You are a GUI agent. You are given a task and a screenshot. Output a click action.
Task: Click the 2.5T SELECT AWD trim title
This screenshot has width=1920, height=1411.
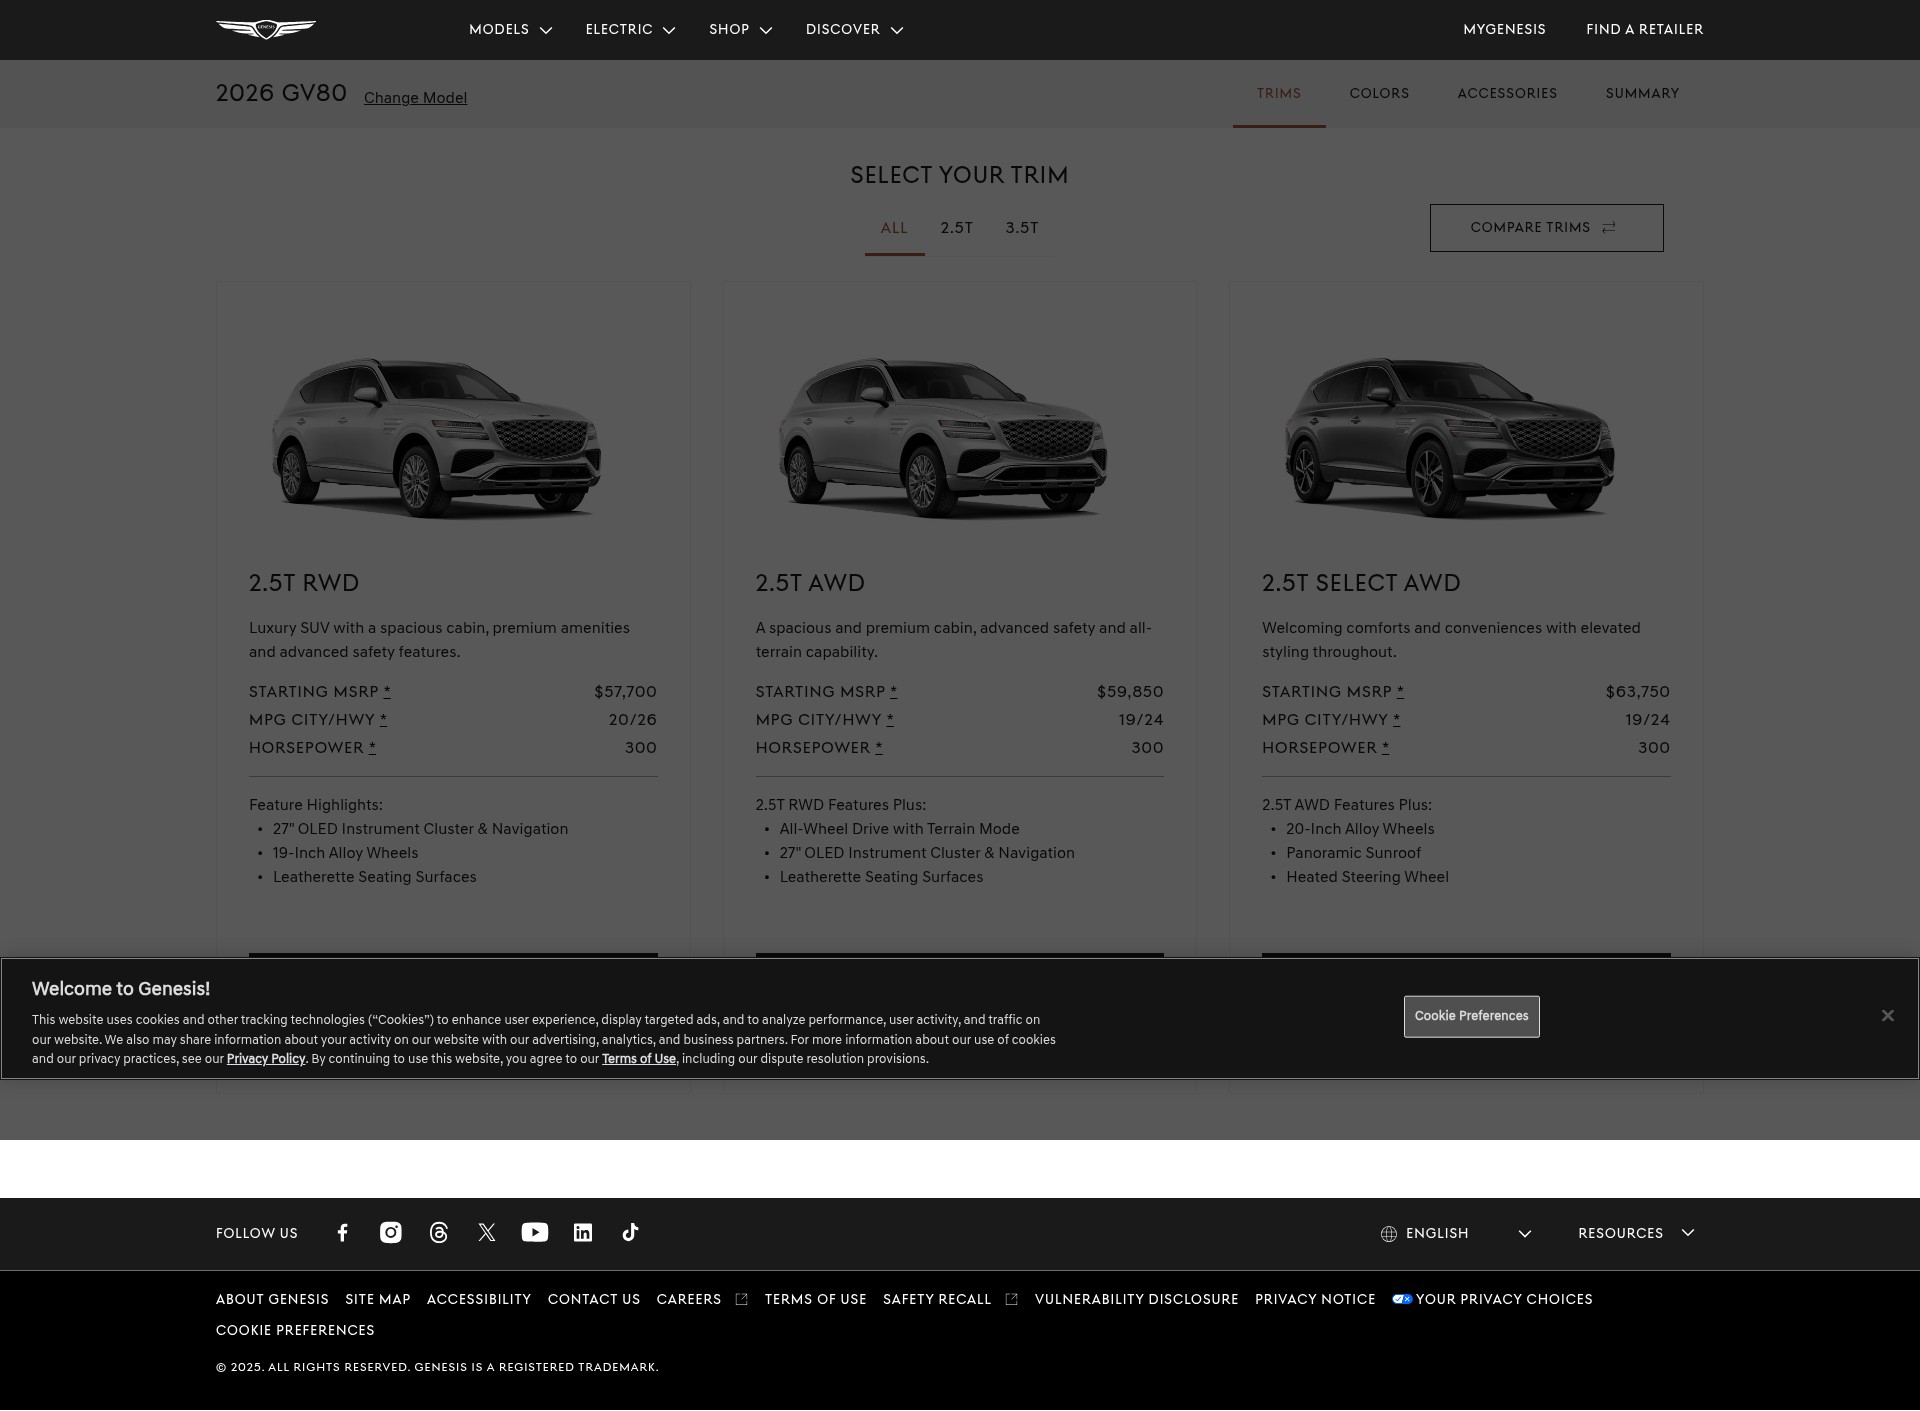click(1361, 584)
